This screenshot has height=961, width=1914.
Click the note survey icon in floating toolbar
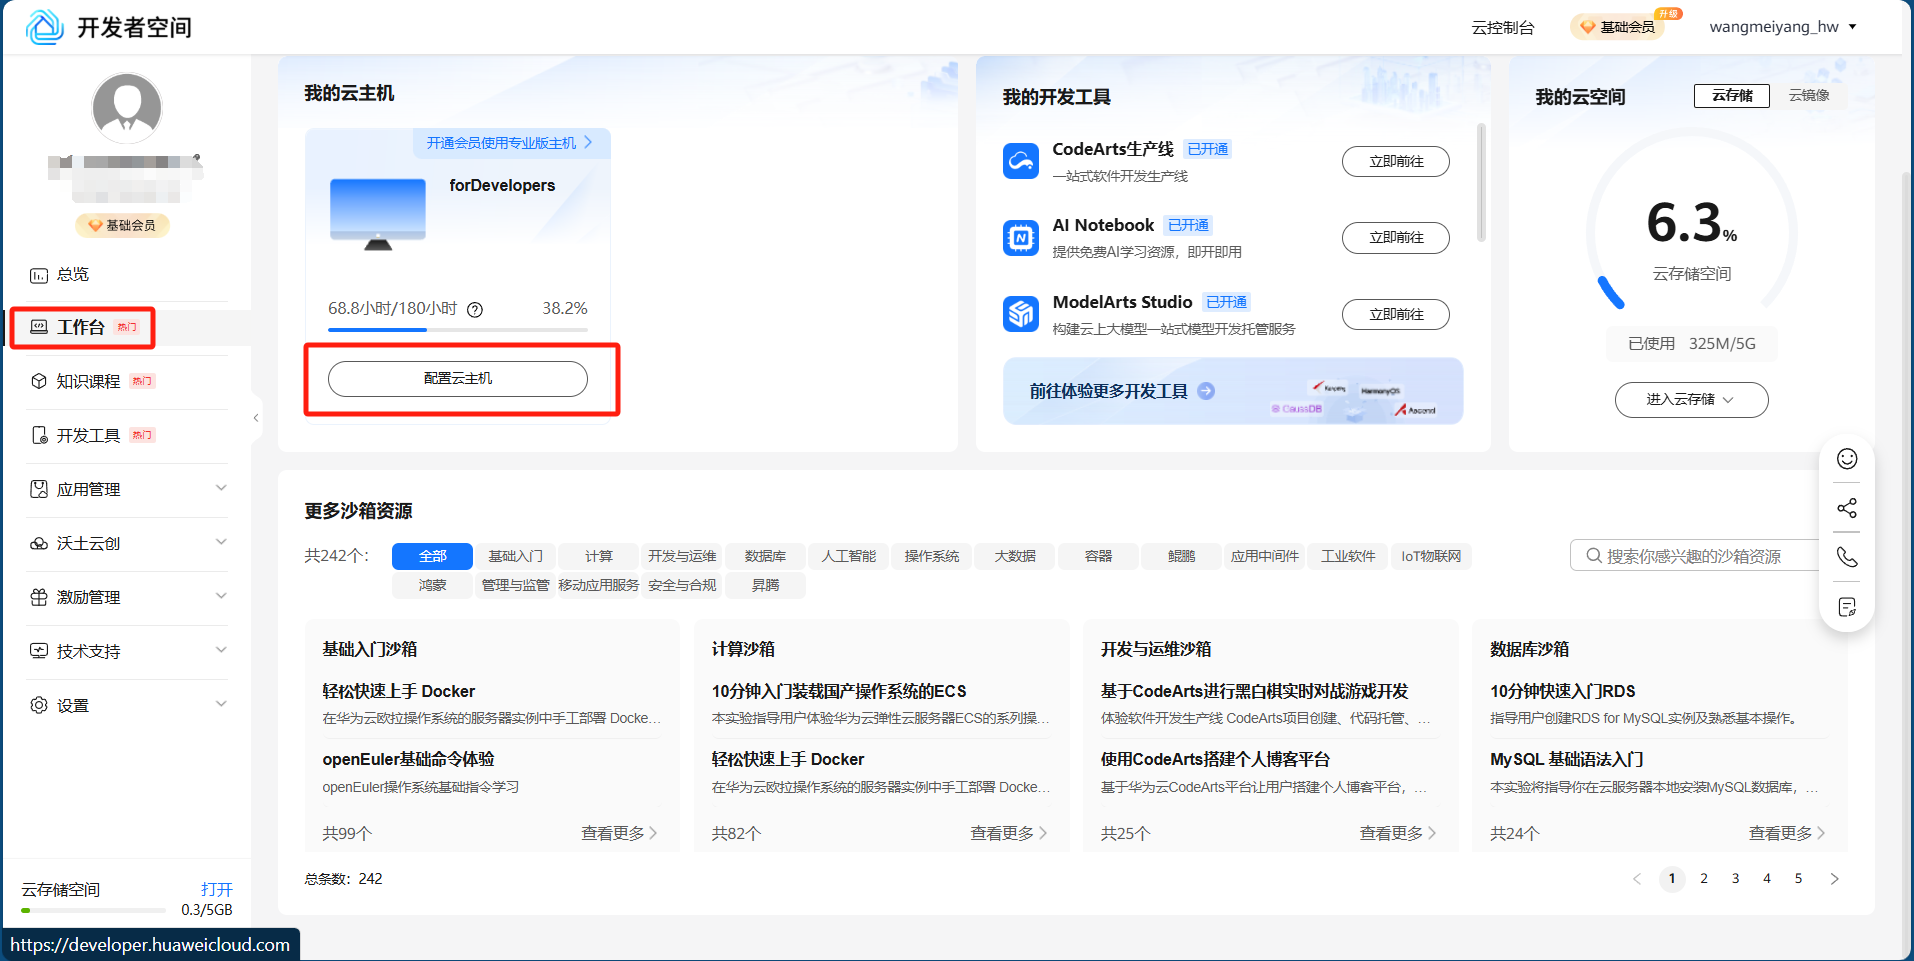[x=1847, y=607]
